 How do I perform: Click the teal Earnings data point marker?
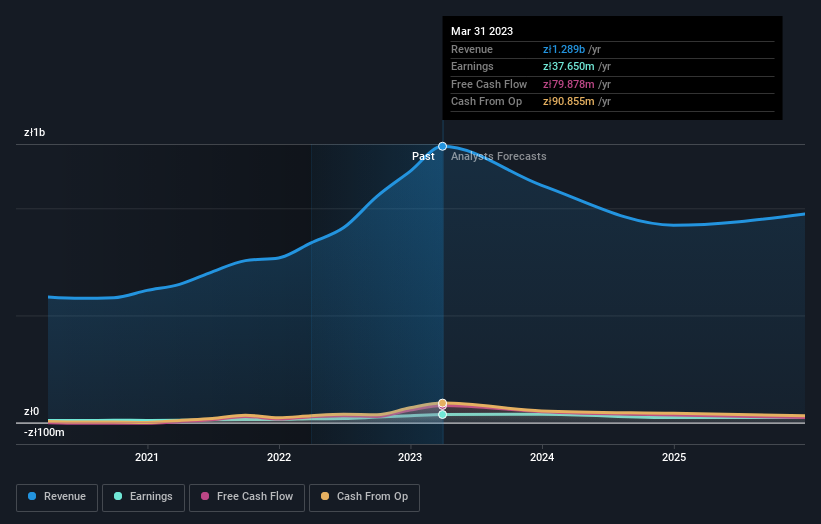pos(442,415)
